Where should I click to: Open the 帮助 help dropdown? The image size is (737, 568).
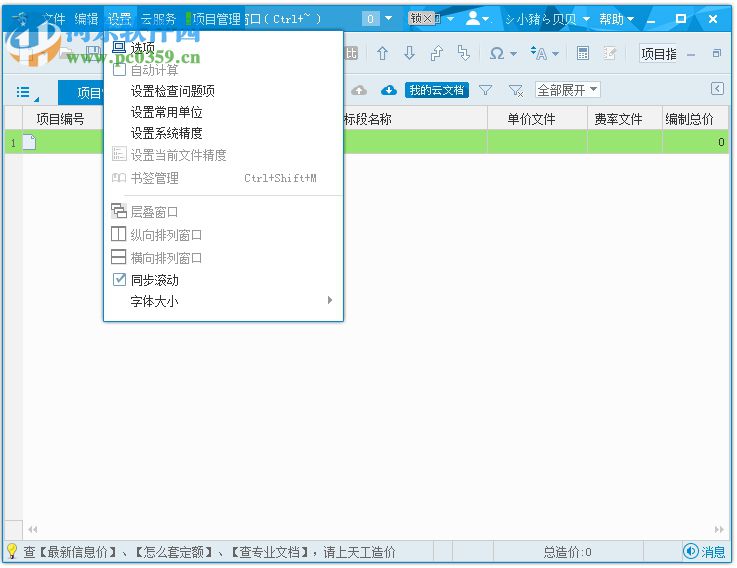[616, 19]
